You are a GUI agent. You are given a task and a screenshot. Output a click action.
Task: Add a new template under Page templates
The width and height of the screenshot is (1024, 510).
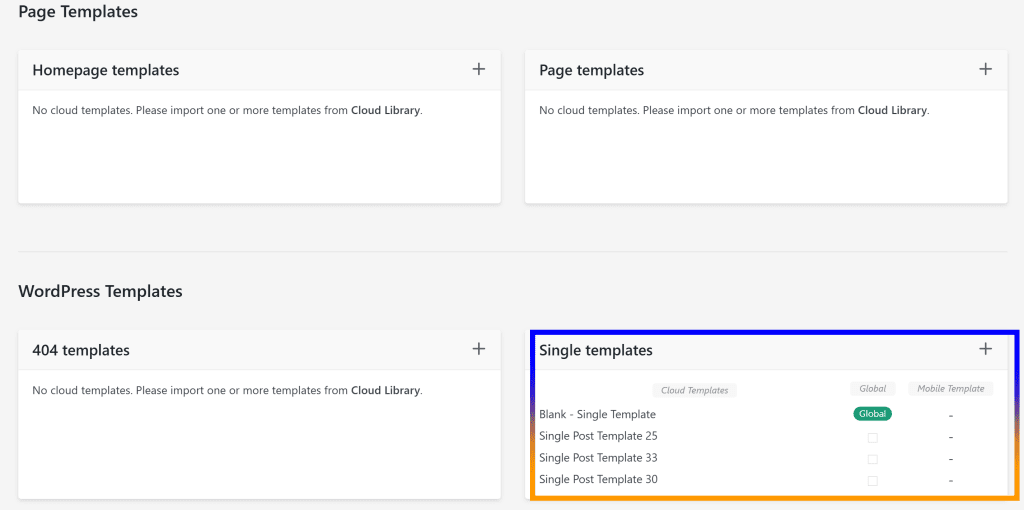click(985, 69)
